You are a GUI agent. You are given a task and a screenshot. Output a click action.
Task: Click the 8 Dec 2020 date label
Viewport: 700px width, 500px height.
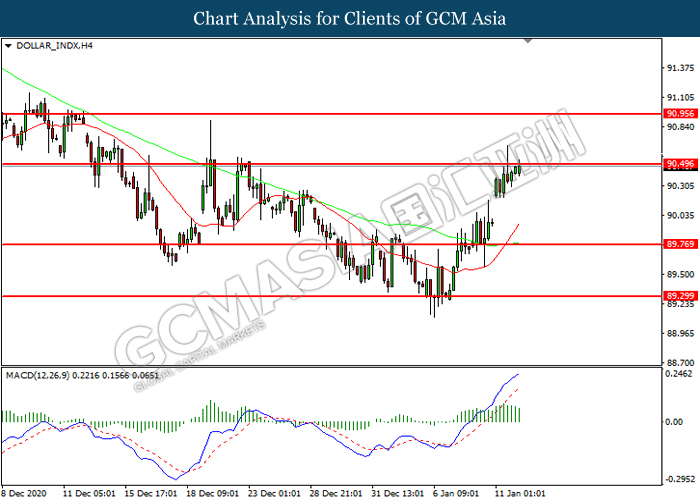tap(24, 493)
